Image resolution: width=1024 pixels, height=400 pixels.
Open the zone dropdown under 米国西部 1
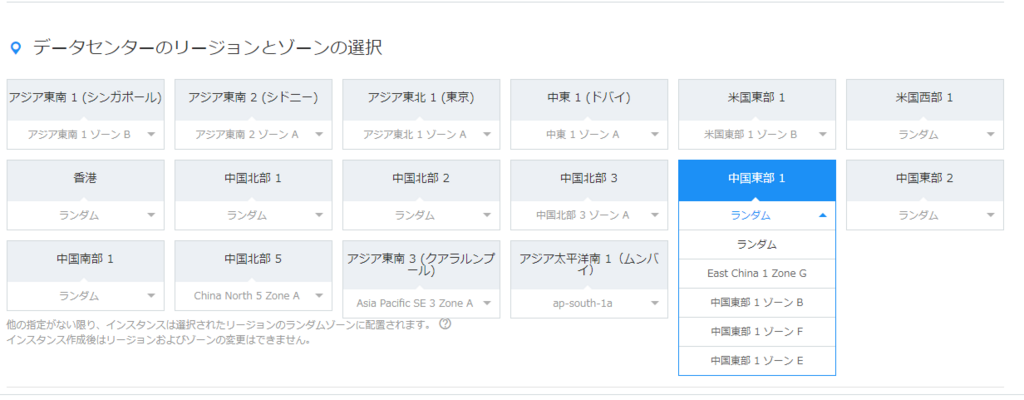[x=925, y=135]
